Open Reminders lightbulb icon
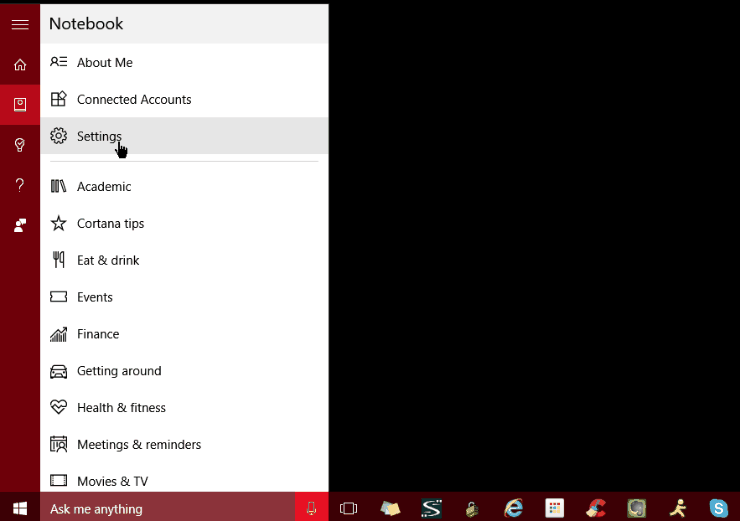 tap(20, 145)
